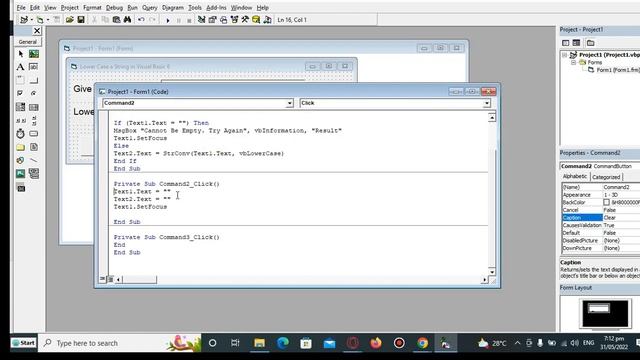Open Toolbox from the hammer-wrench toolbar icon

pos(245,20)
